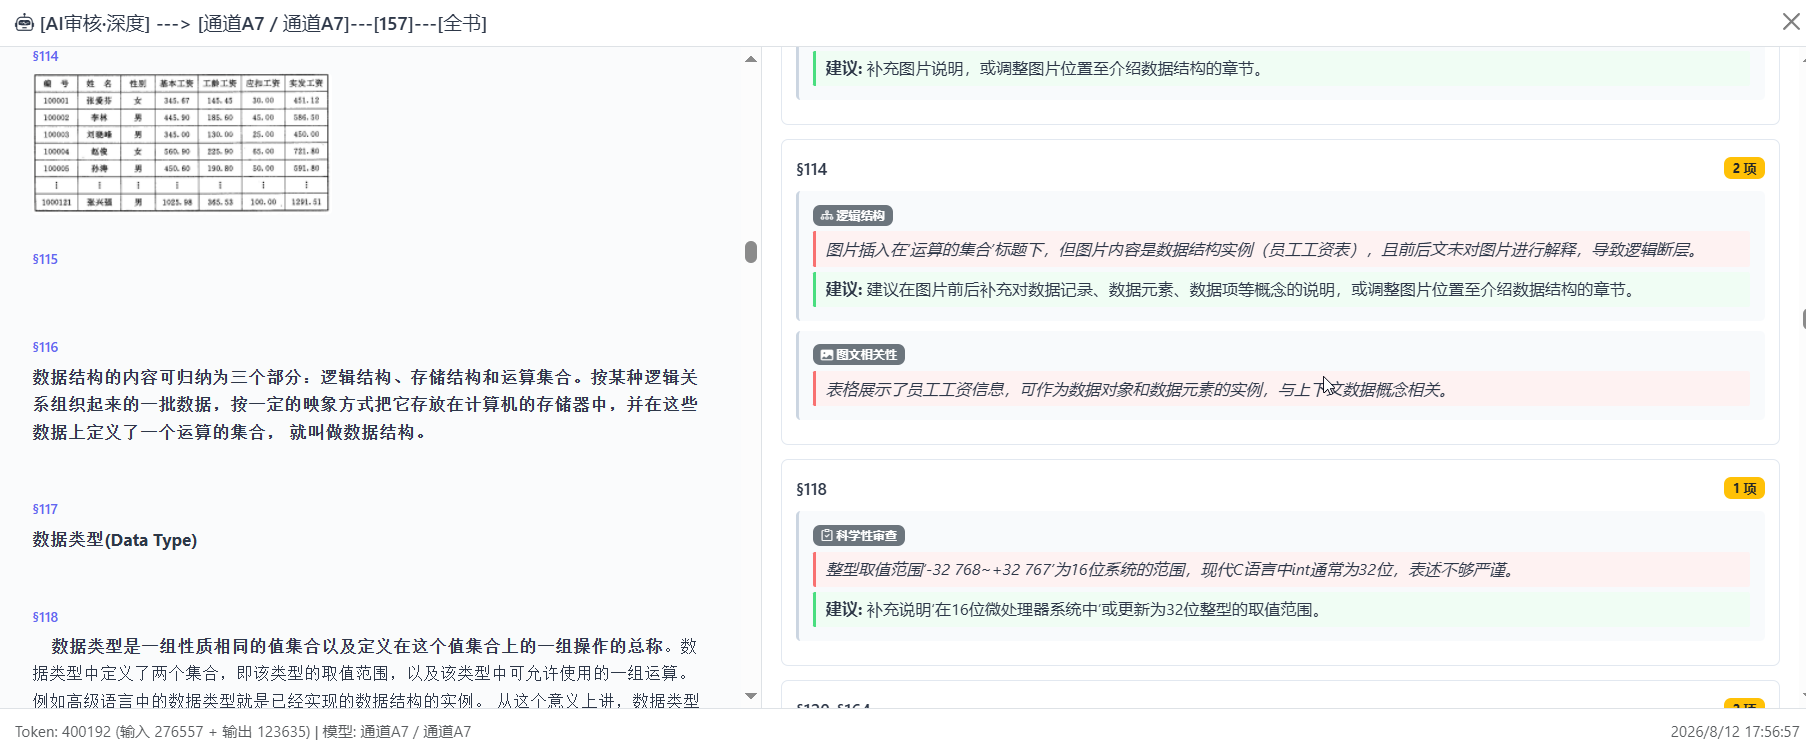Open the §114 link in the left document
Viewport: 1806px width, 750px height.
tap(45, 56)
